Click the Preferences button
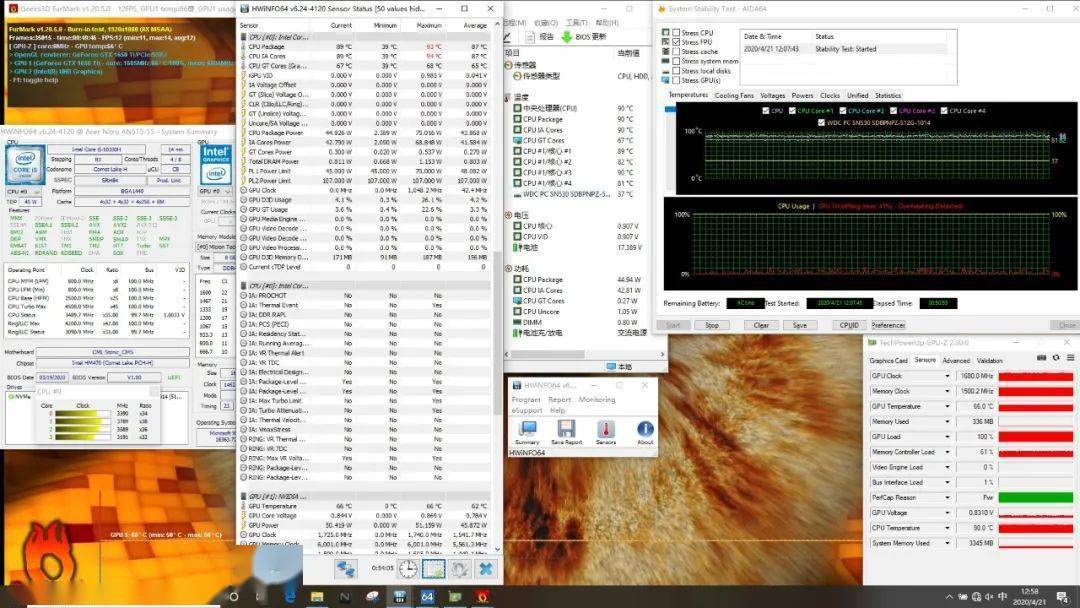Image resolution: width=1080 pixels, height=608 pixels. 889,325
